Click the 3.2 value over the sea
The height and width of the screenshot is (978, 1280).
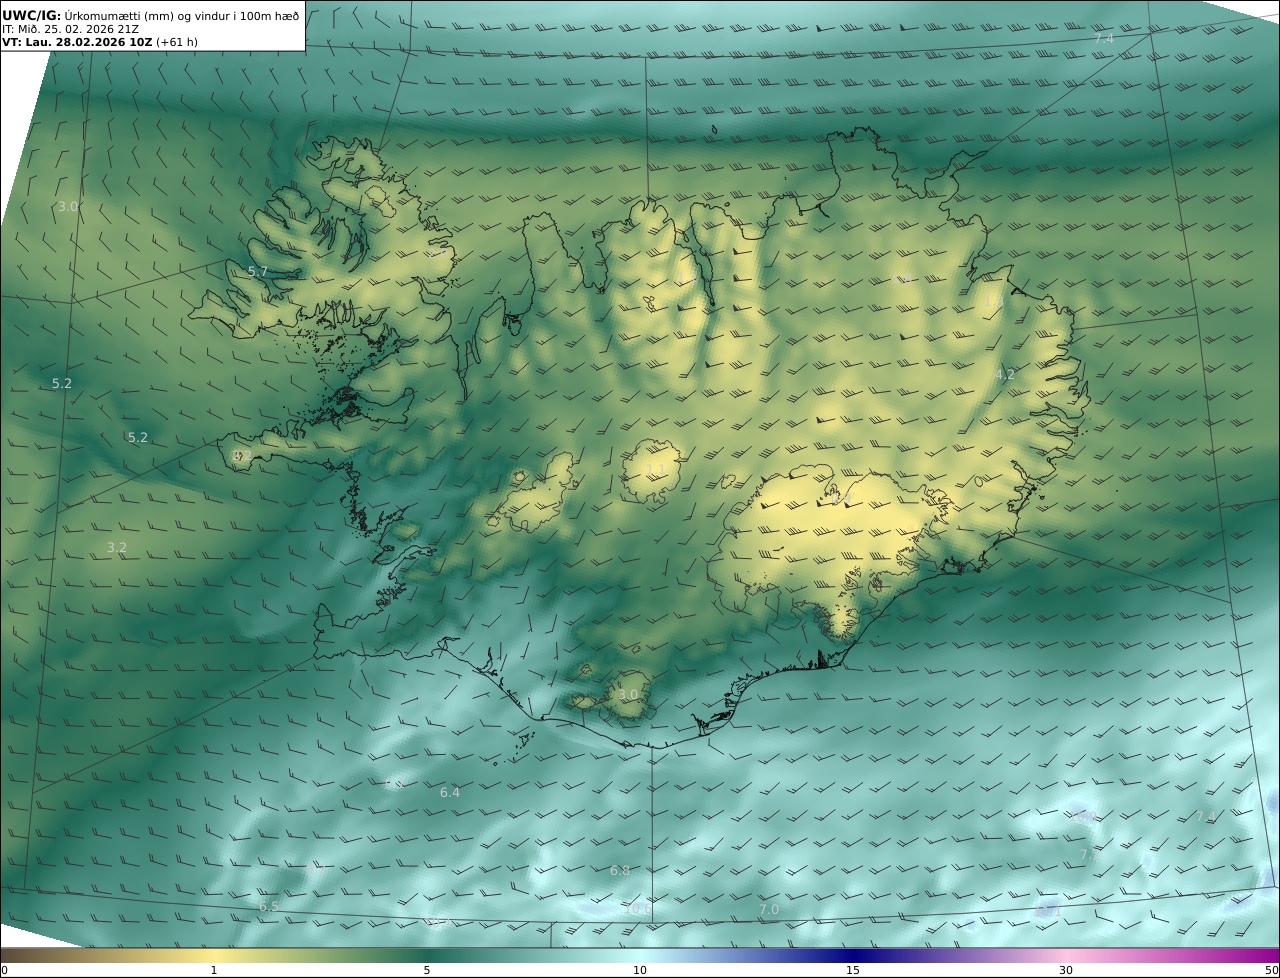tap(117, 547)
